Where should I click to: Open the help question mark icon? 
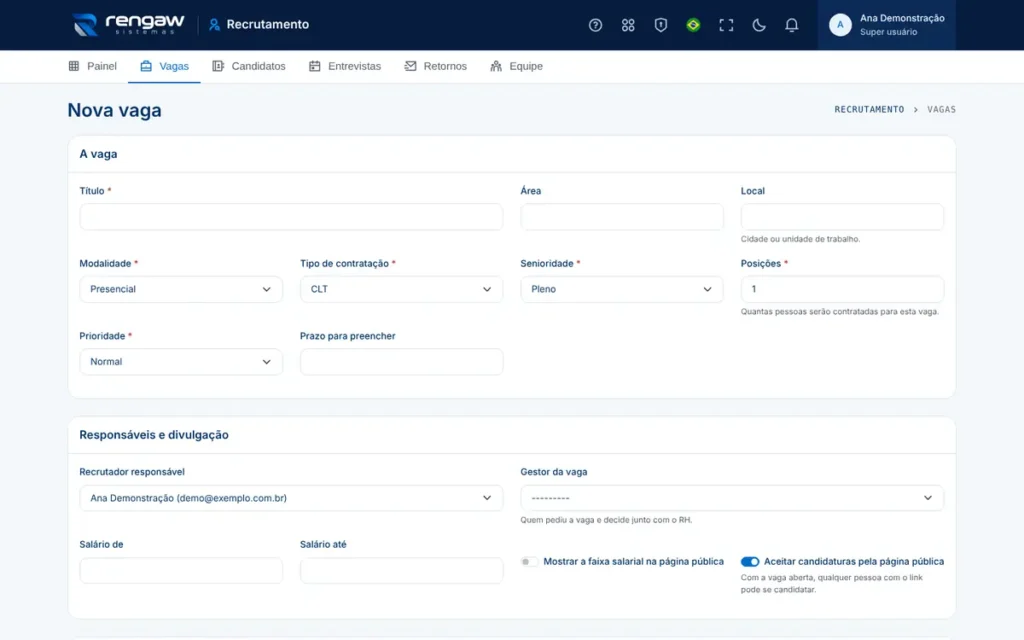coord(595,25)
